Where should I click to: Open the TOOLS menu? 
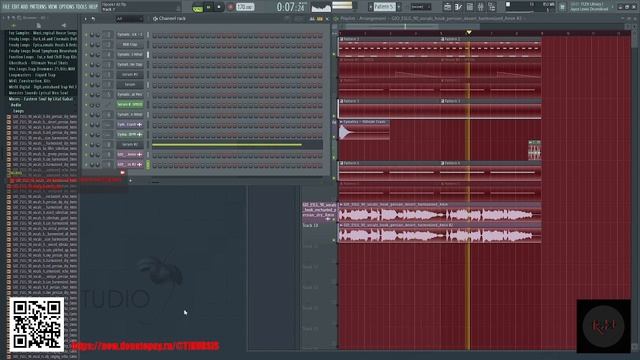pyautogui.click(x=82, y=7)
